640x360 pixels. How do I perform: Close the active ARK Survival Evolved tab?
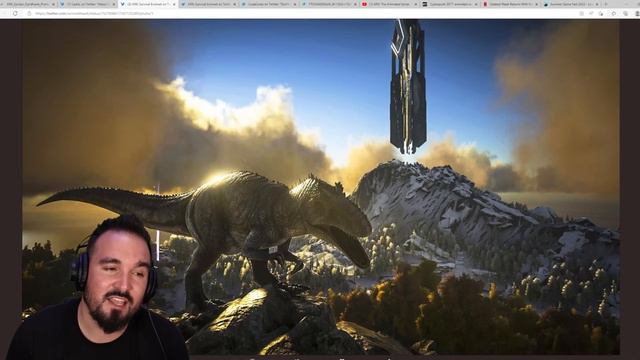(174, 4)
